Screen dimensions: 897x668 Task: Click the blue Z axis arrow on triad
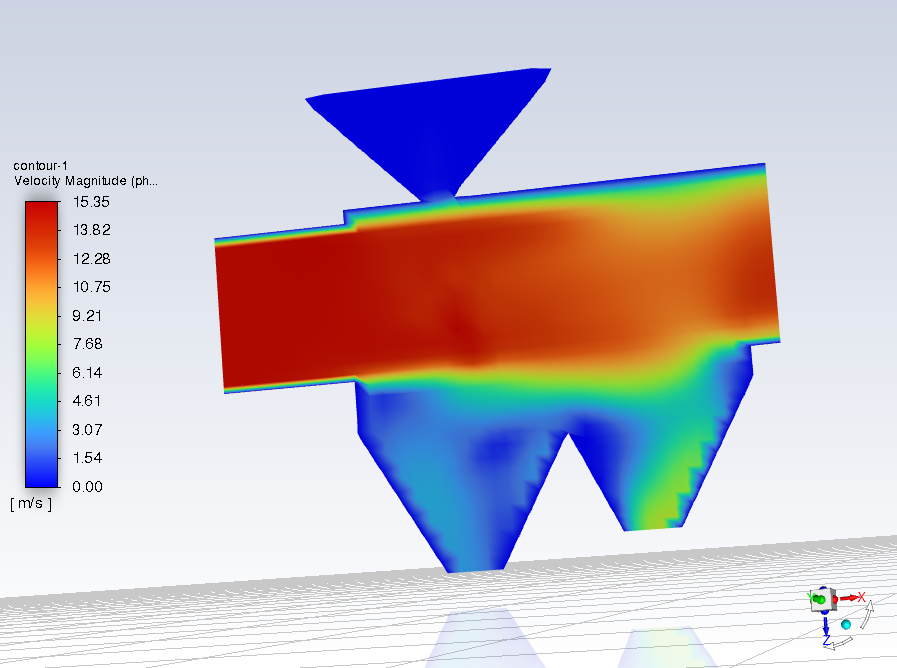[x=827, y=628]
